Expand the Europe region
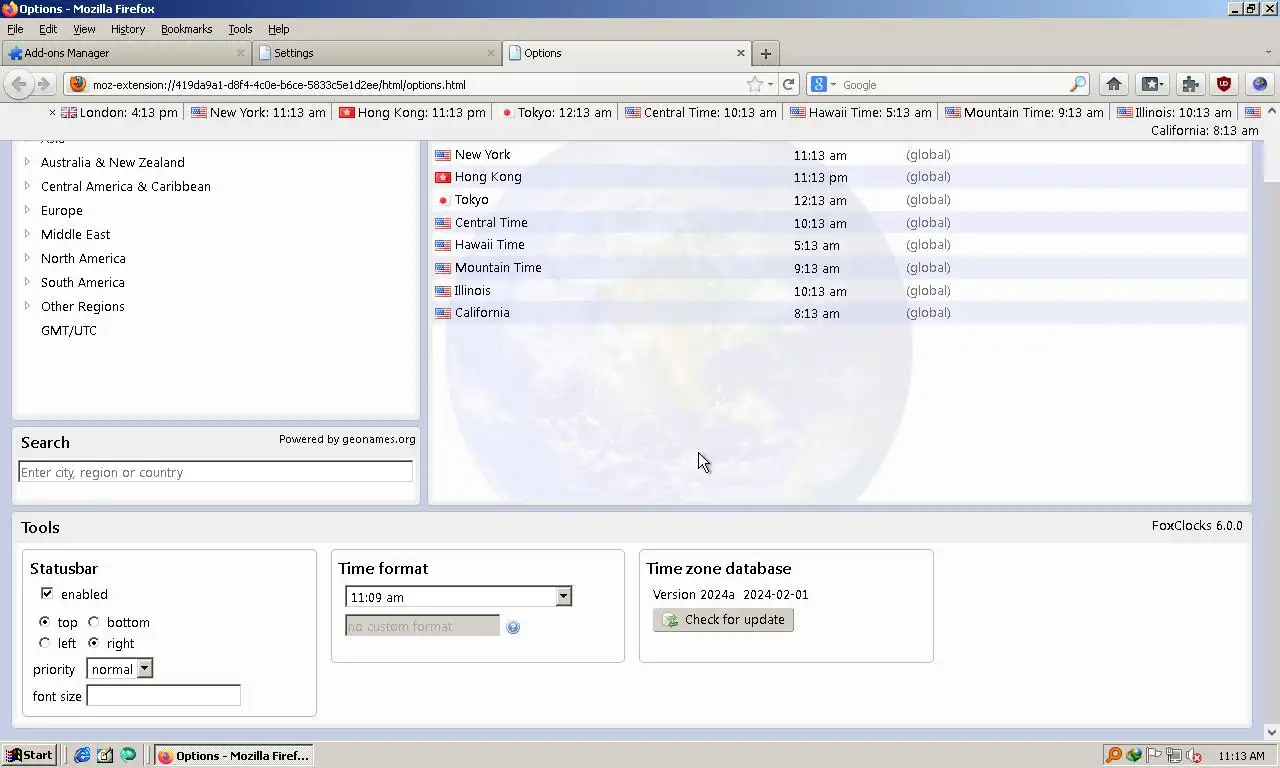 tap(28, 210)
